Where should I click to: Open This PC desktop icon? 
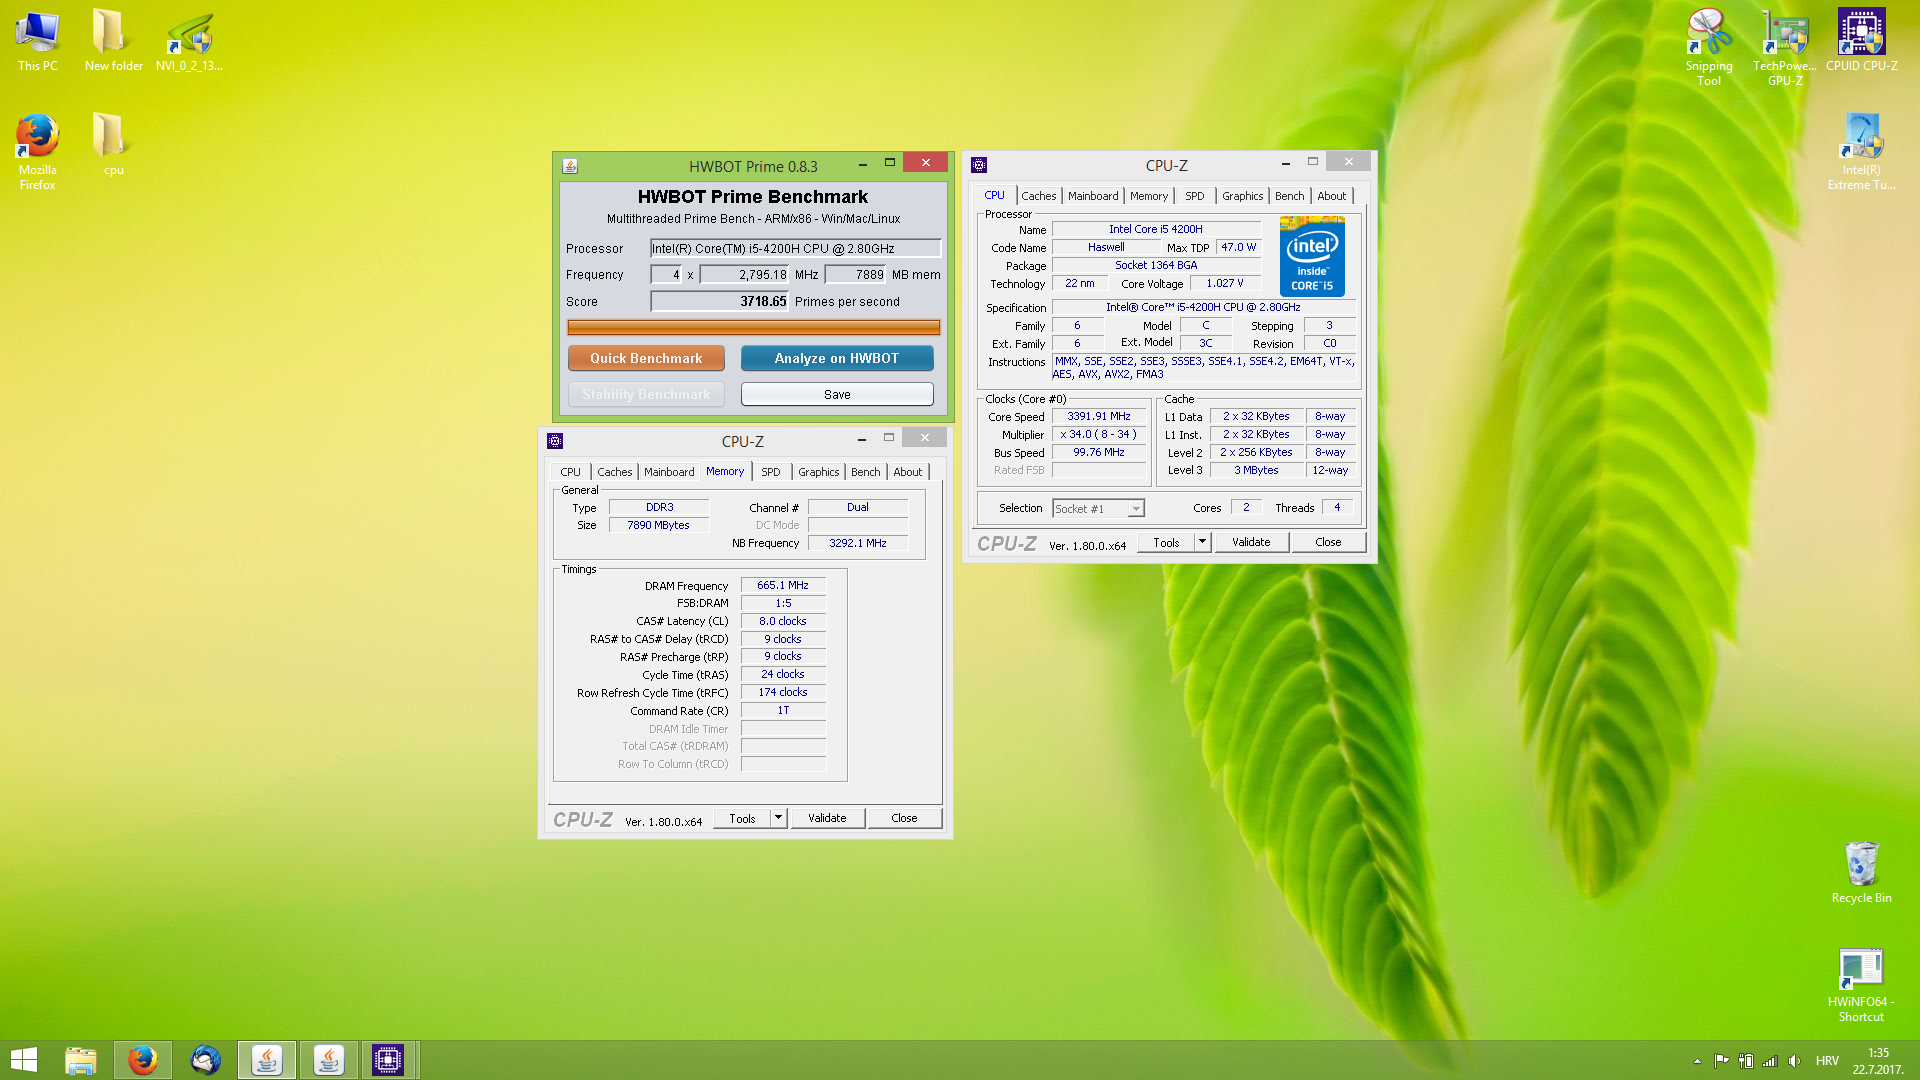37,41
